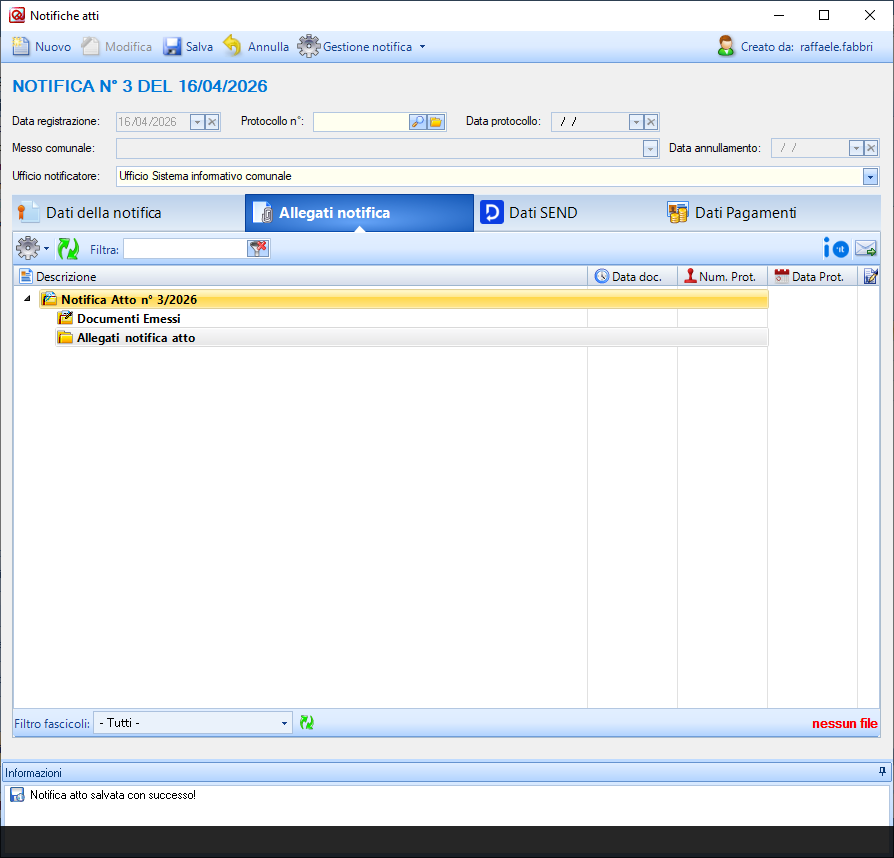
Task: Type in the Filtra input field
Action: click(x=185, y=249)
